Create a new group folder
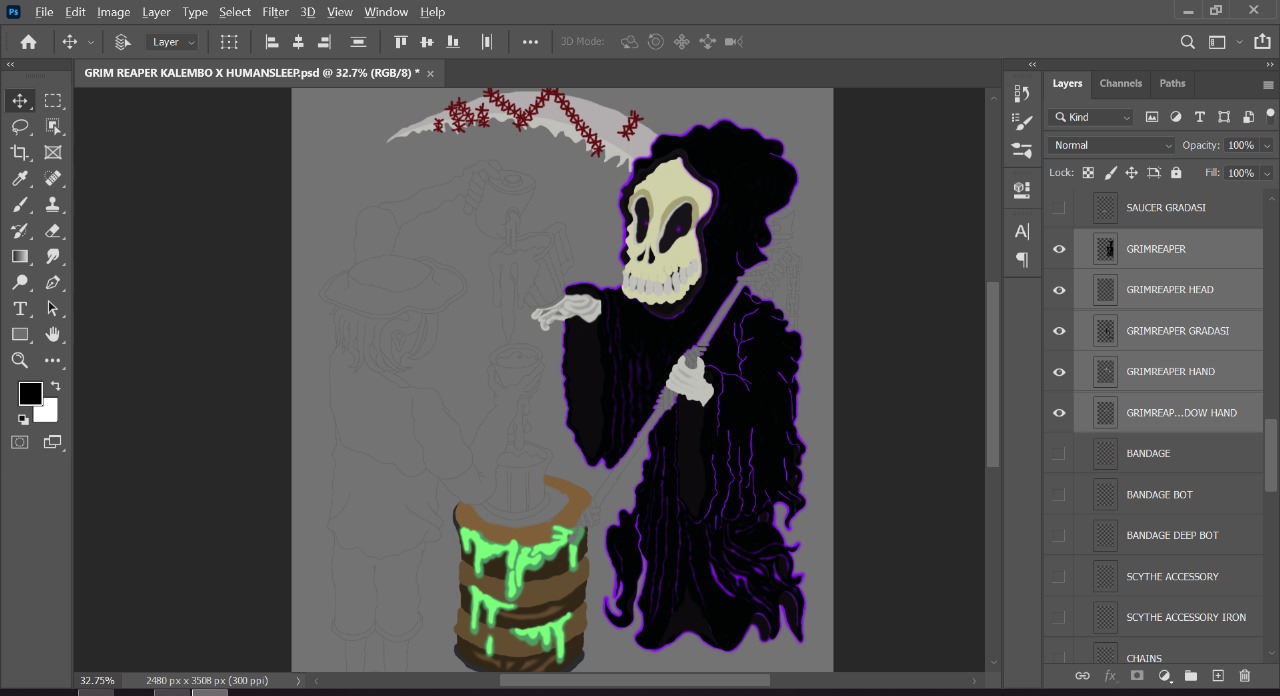The image size is (1280, 696). pyautogui.click(x=1191, y=676)
